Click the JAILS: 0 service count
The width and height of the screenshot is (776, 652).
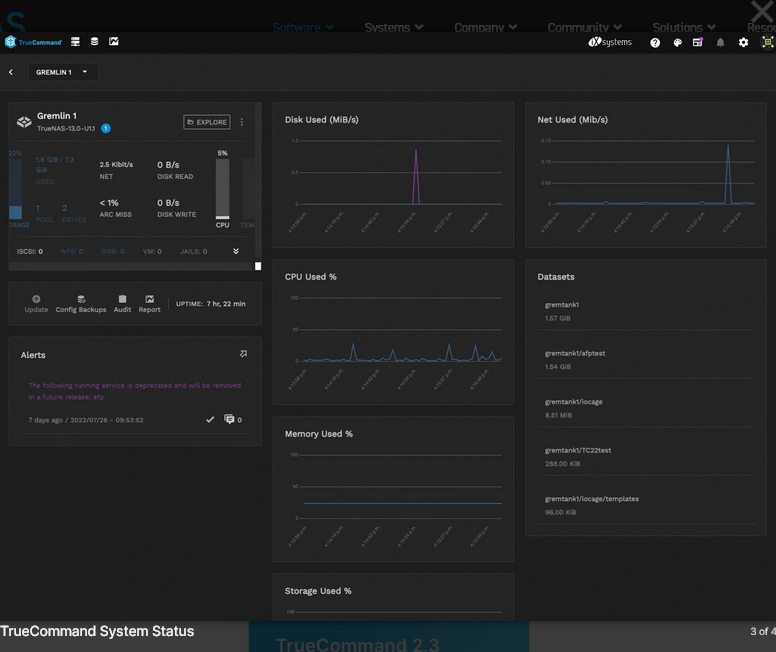pyautogui.click(x=194, y=251)
